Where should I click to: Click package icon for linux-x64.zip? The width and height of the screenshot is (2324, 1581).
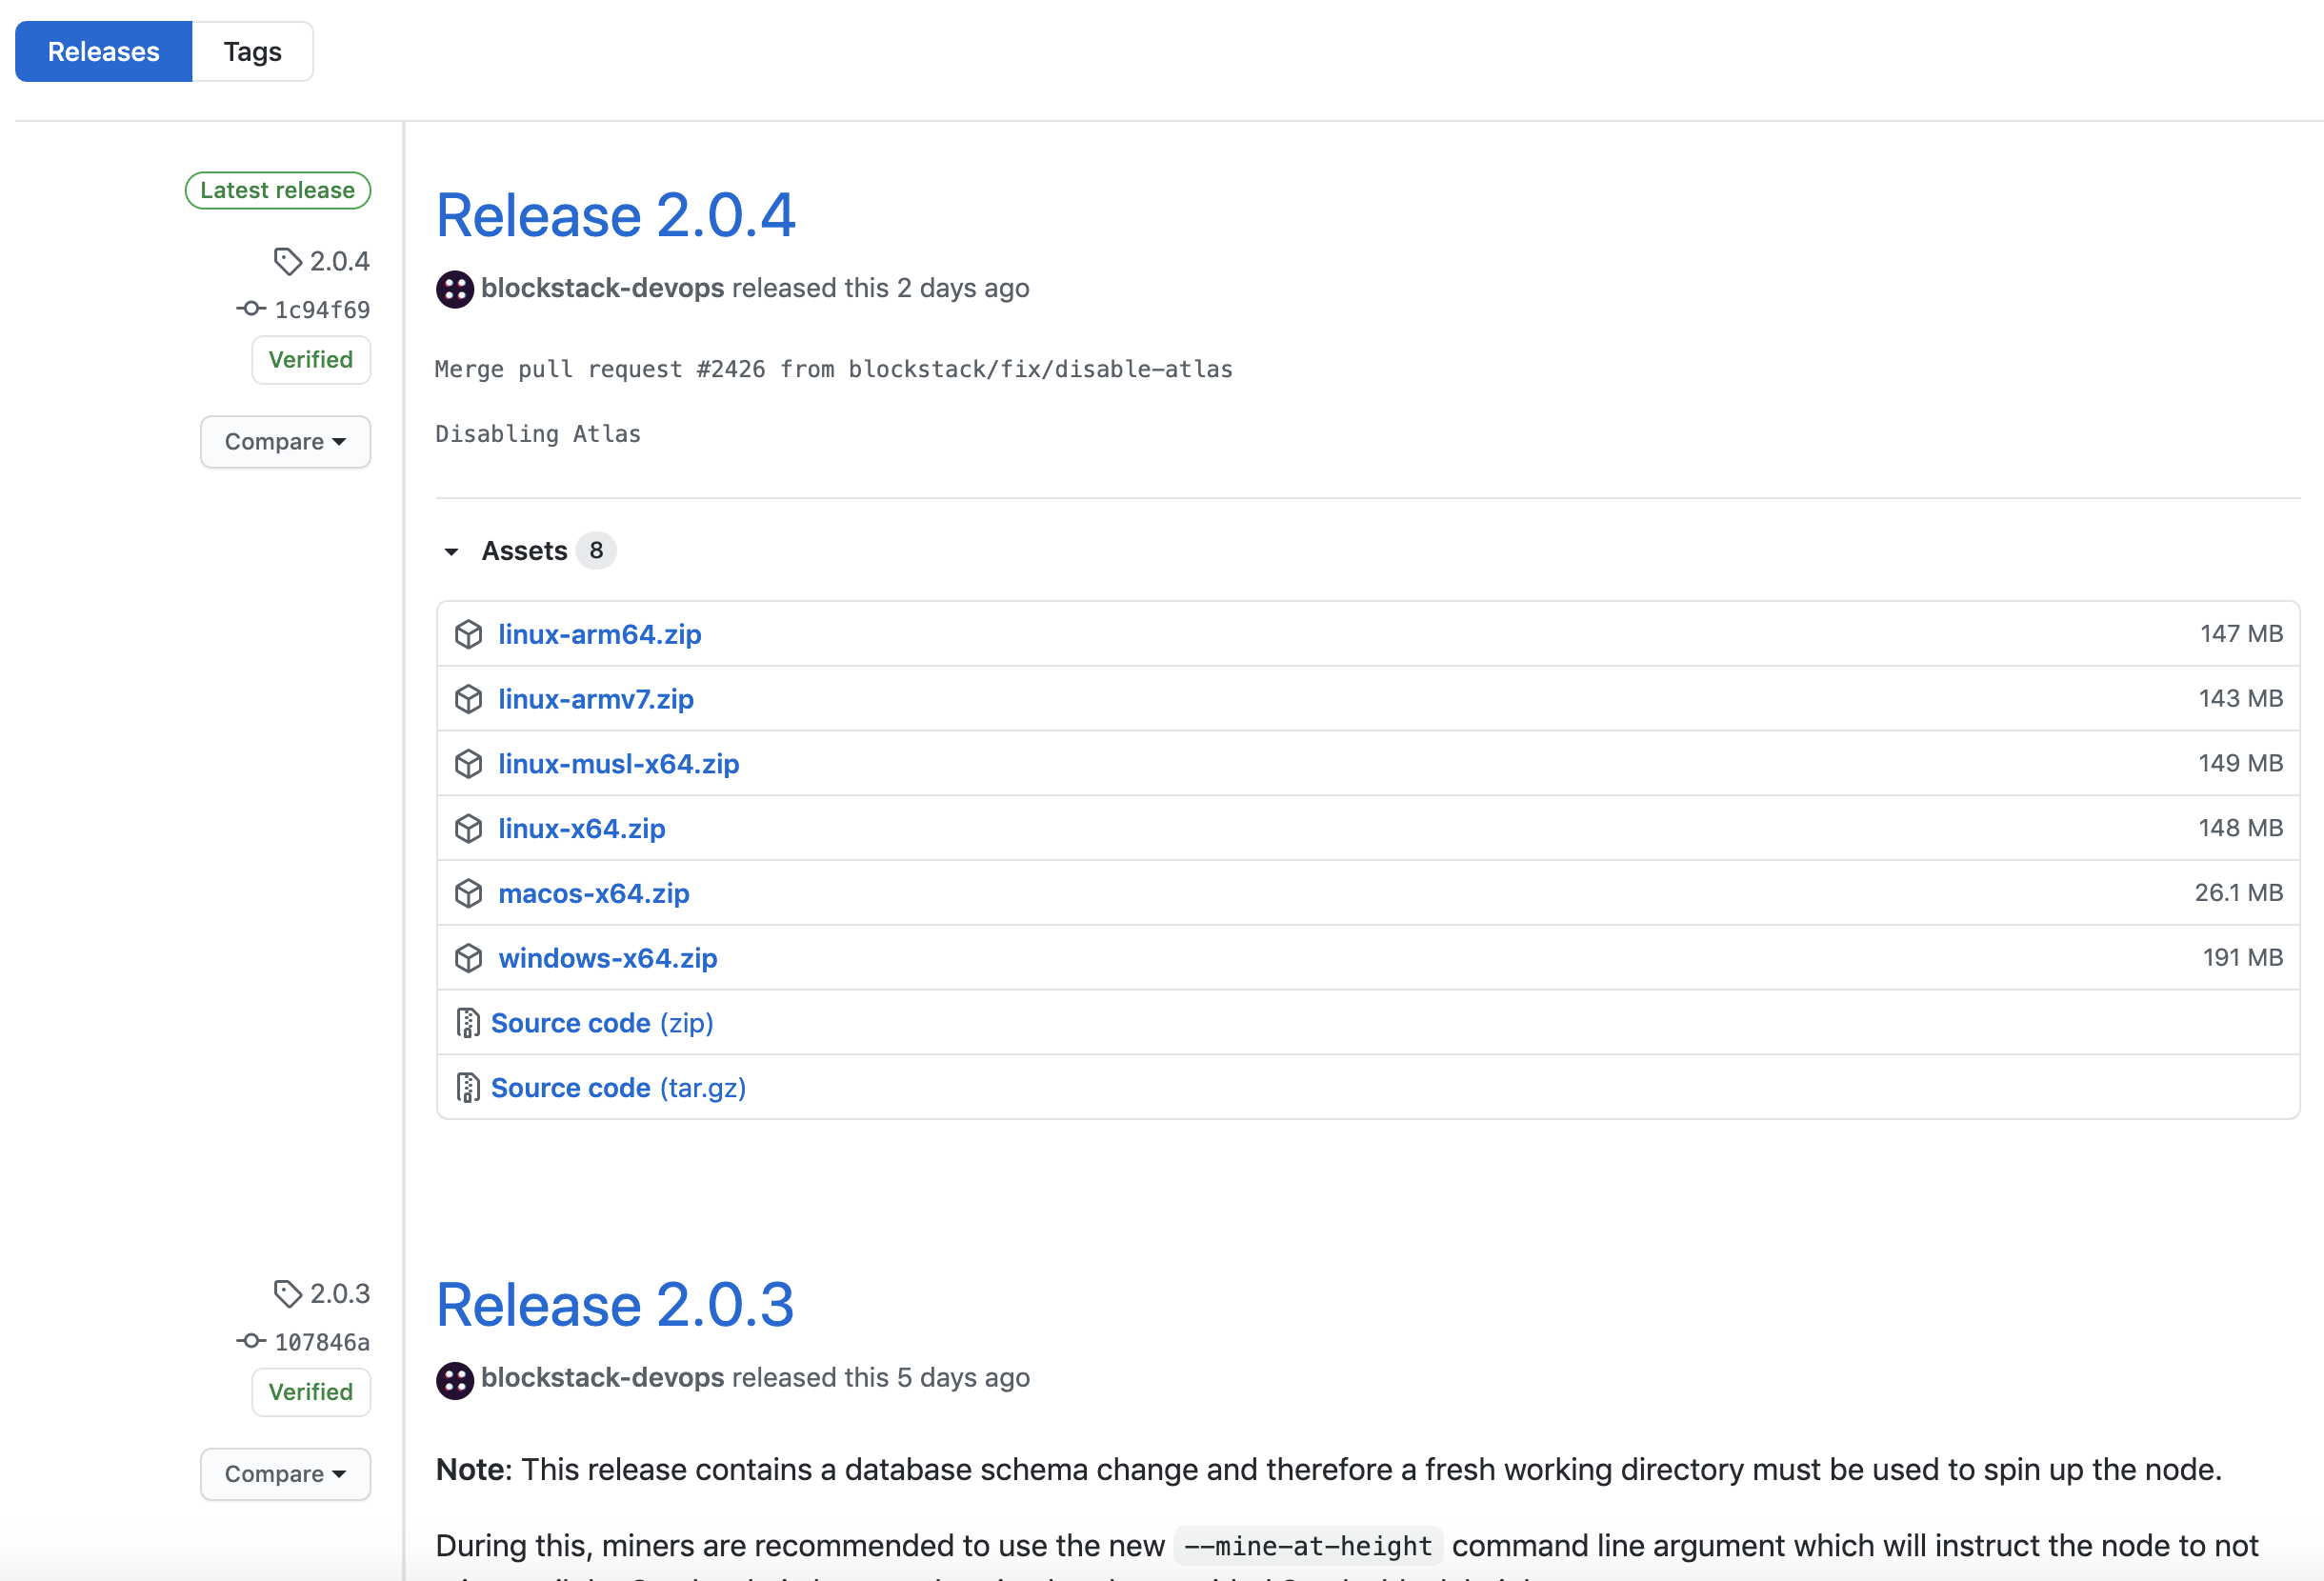468,828
